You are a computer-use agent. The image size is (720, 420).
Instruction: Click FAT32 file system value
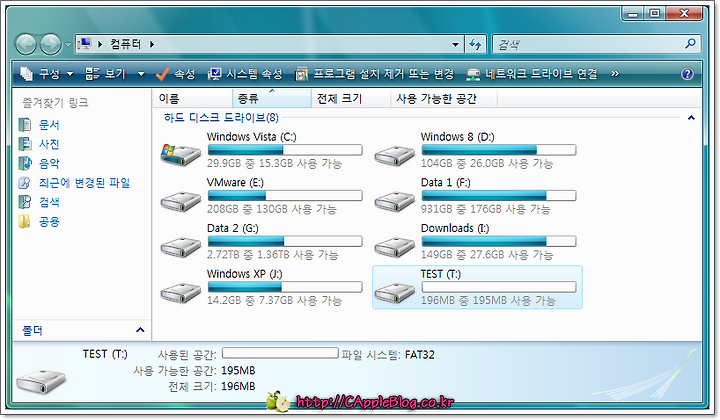click(x=420, y=355)
